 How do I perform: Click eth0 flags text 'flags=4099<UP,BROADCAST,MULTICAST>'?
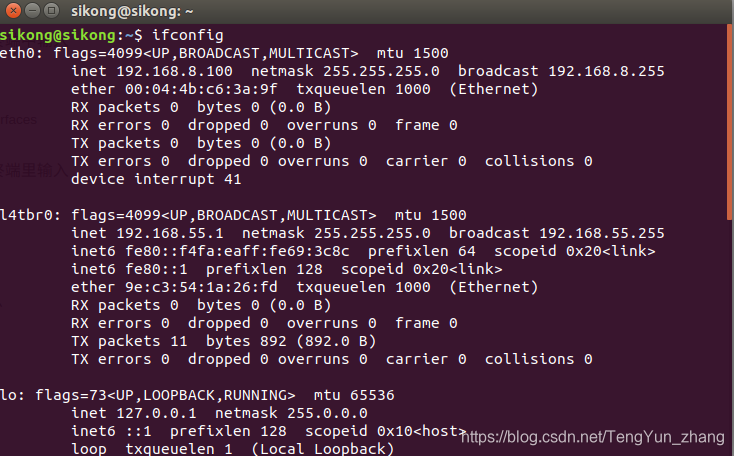pos(206,53)
